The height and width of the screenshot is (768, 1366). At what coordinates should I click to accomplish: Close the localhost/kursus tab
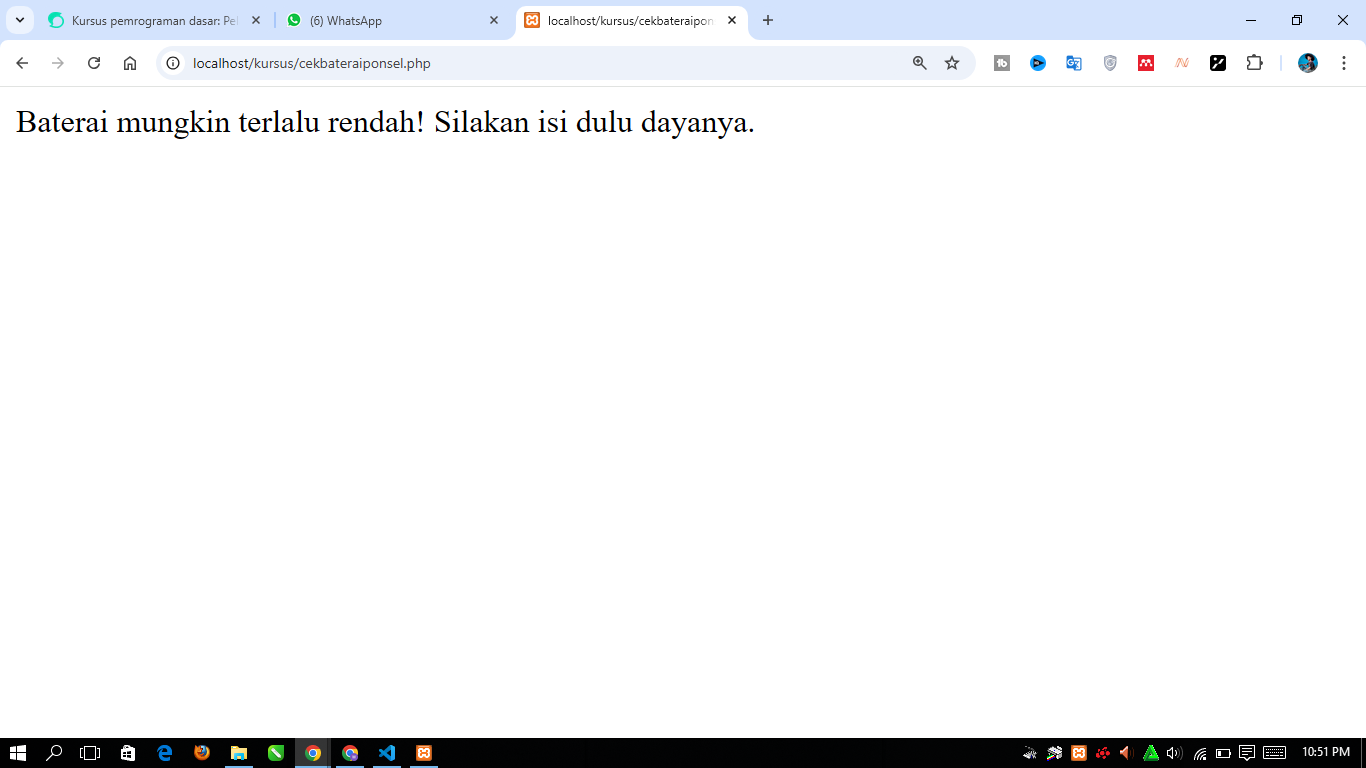(x=732, y=20)
